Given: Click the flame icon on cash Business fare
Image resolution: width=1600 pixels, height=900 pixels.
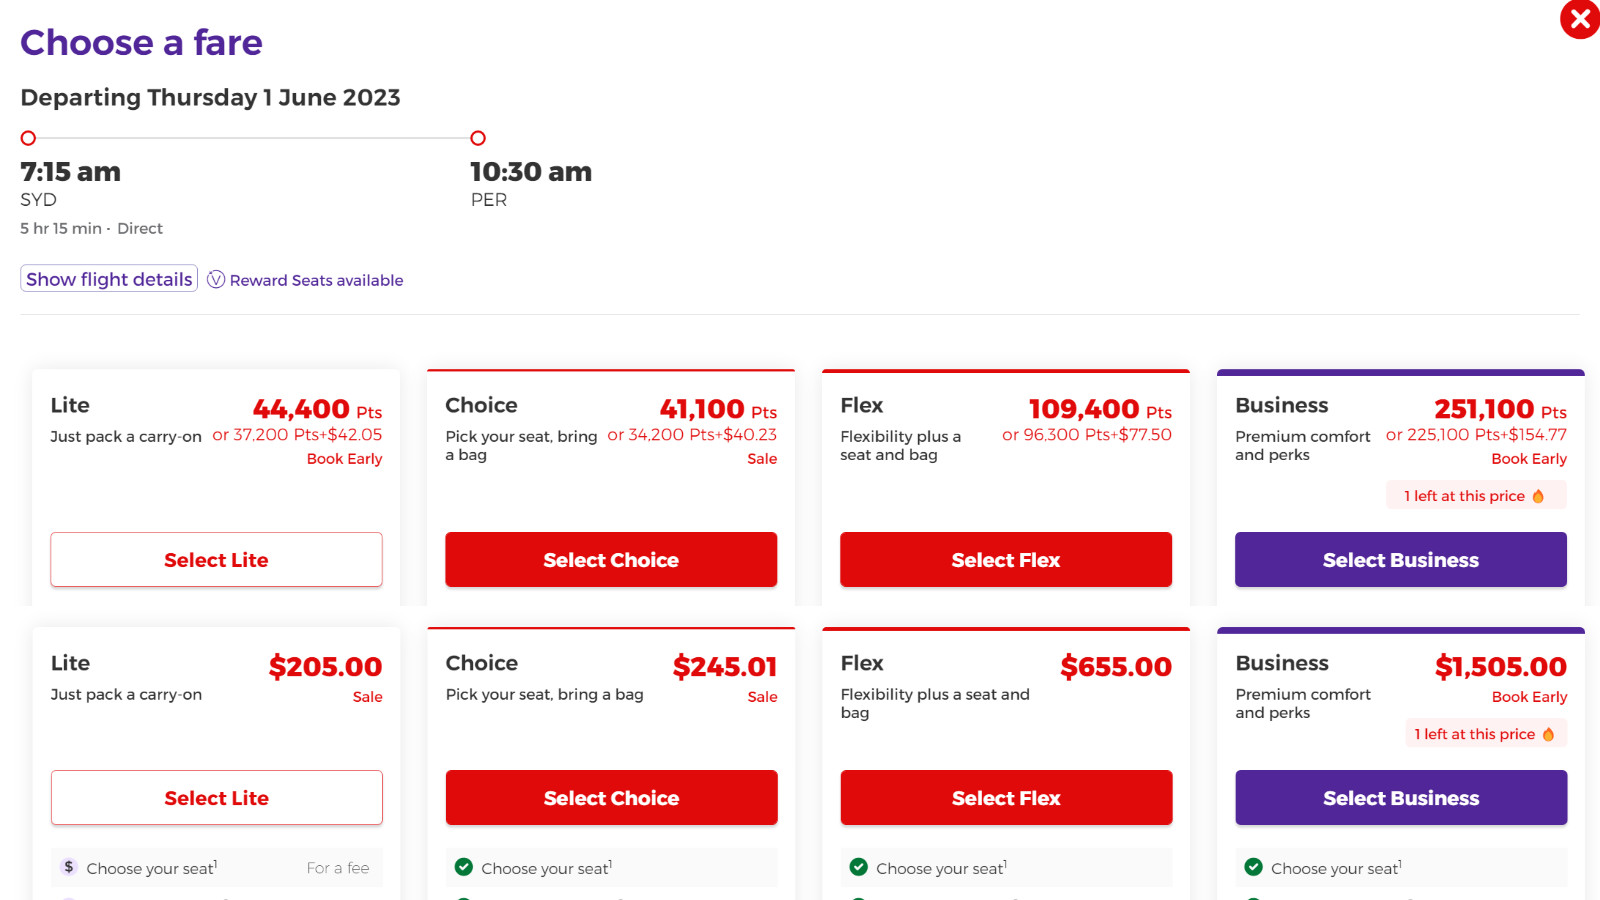Looking at the screenshot, I should 1548,734.
